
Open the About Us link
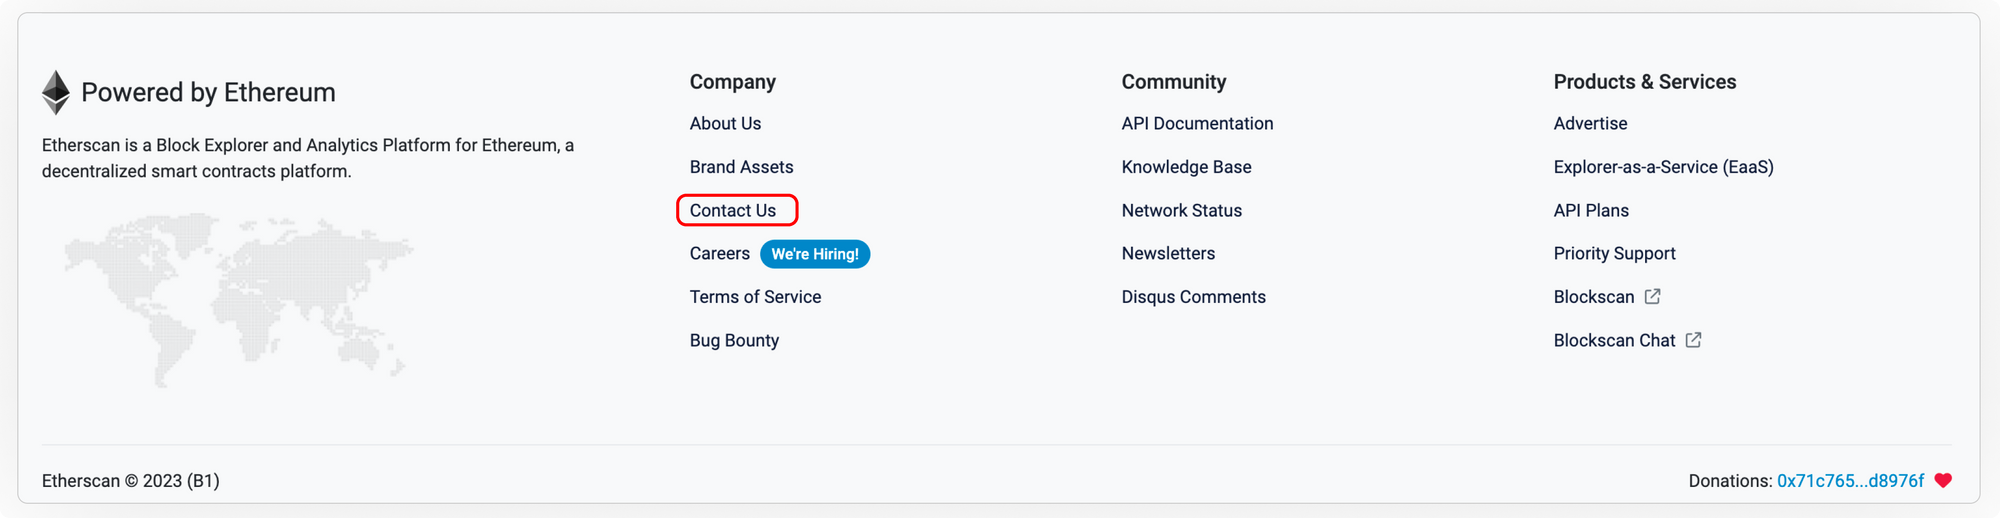725,124
